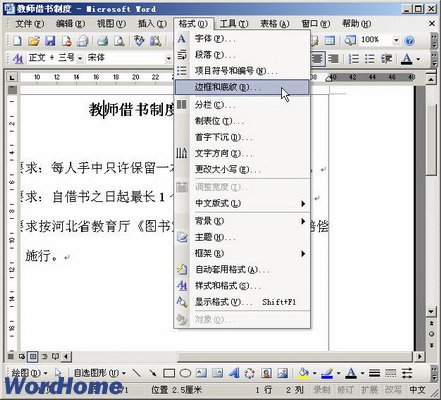The height and width of the screenshot is (400, 441).
Task: Switch to Print Layout view button
Action: (x=33, y=356)
